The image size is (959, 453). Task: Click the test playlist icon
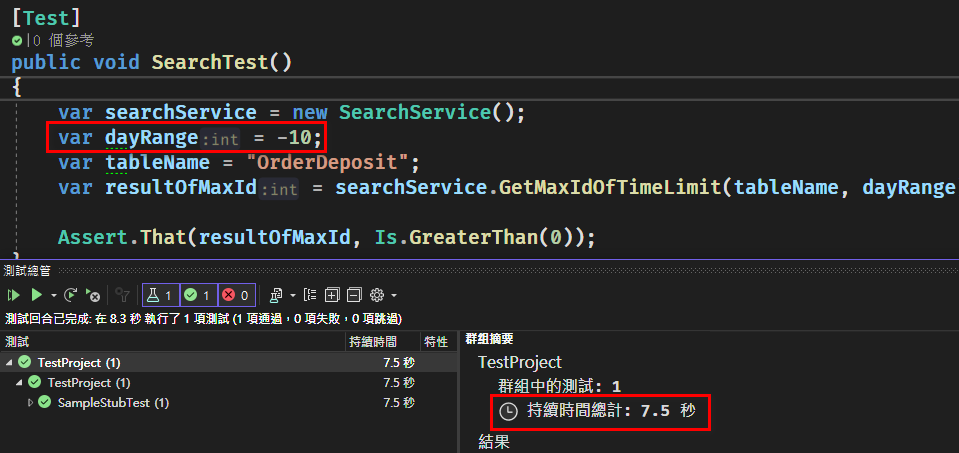[276, 295]
